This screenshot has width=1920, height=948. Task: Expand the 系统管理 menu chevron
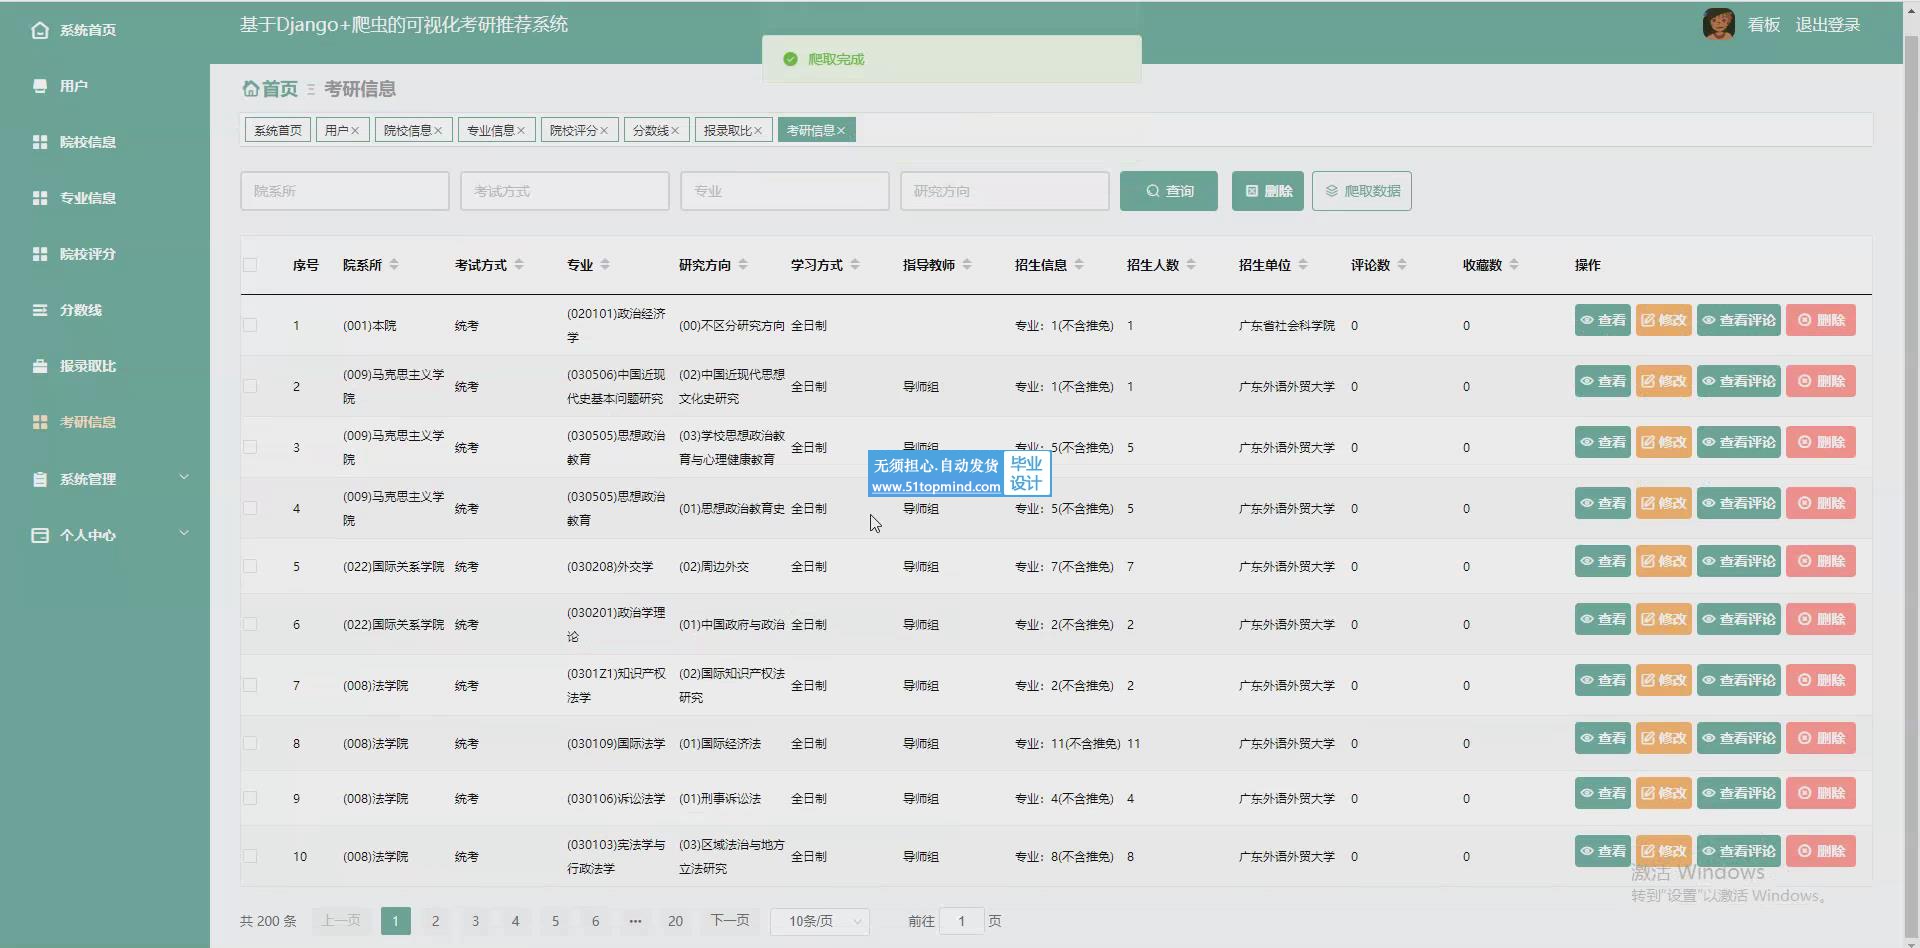[184, 477]
